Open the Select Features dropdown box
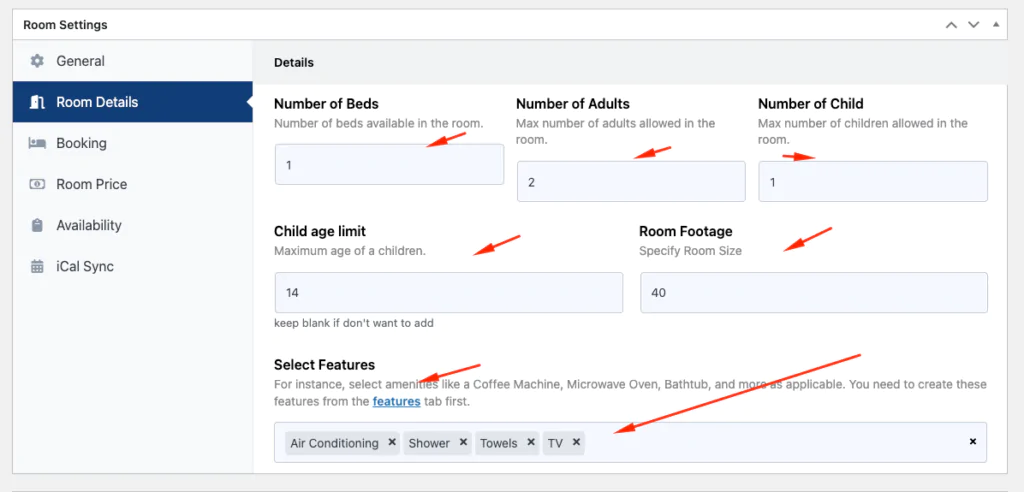This screenshot has width=1024, height=492. [x=630, y=442]
